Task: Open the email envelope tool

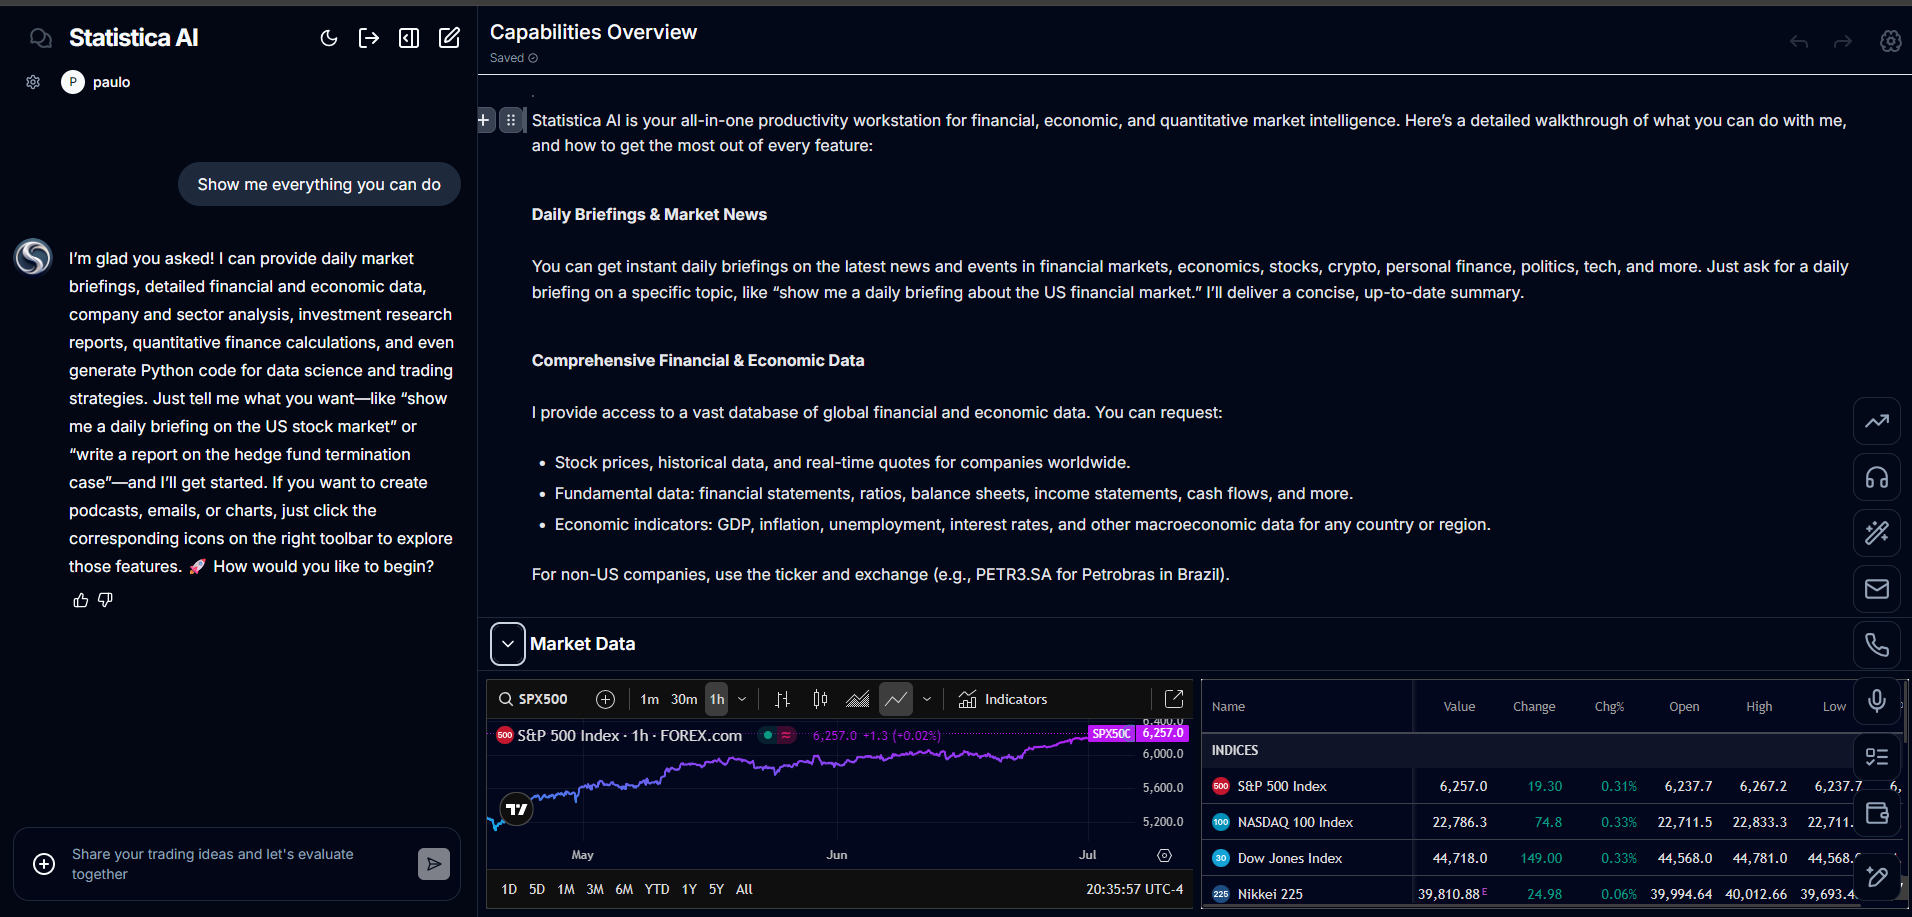Action: [x=1877, y=589]
